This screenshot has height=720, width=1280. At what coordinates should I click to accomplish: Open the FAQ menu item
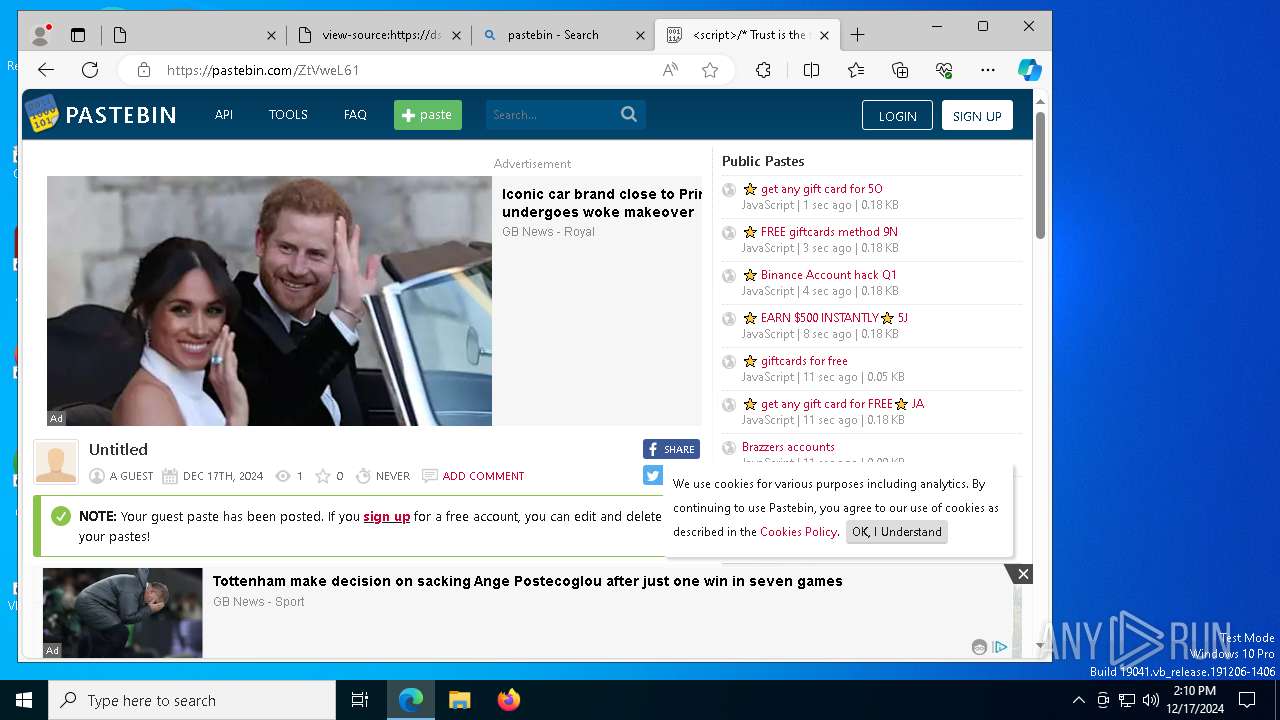tap(355, 115)
